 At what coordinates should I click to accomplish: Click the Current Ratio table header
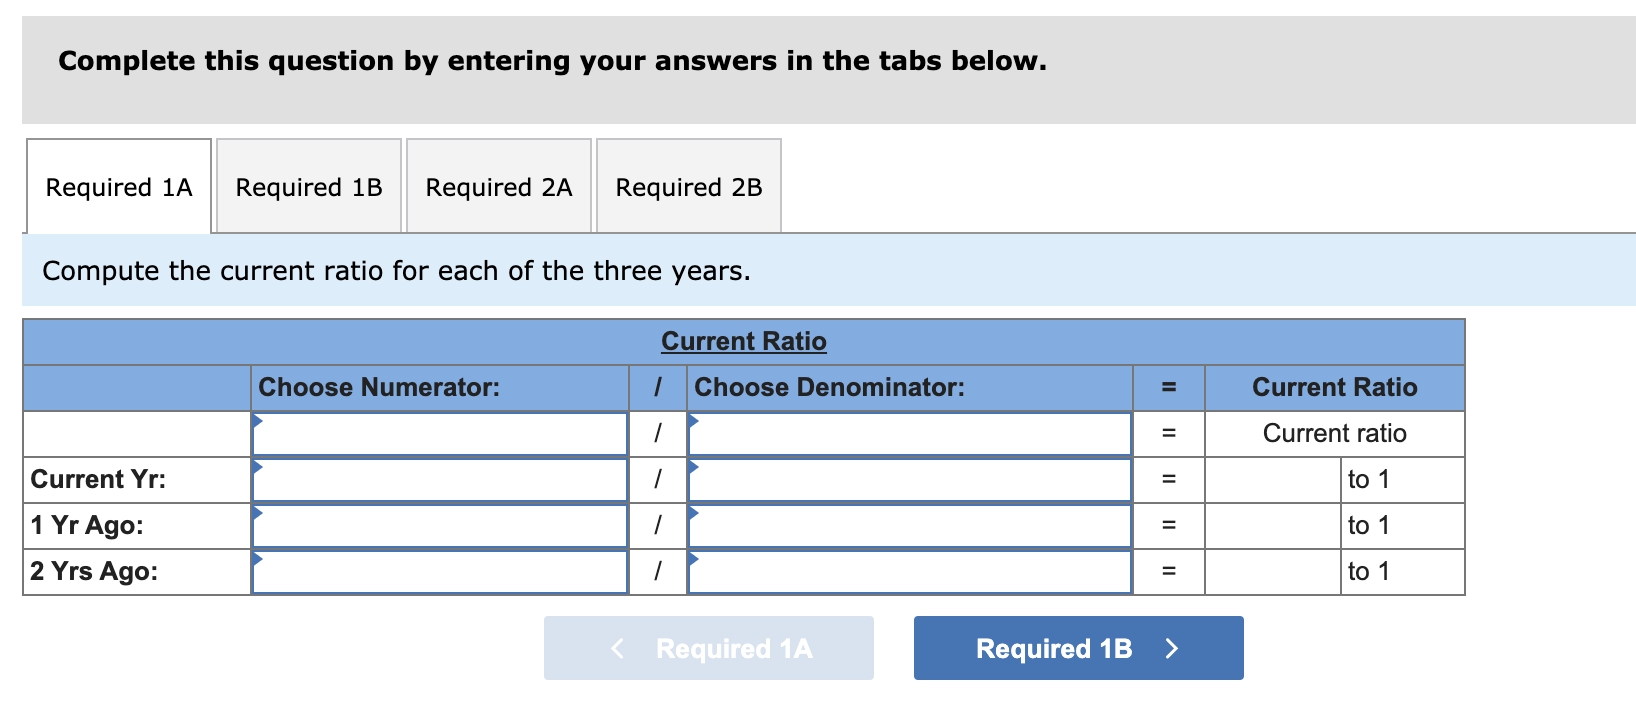(743, 341)
